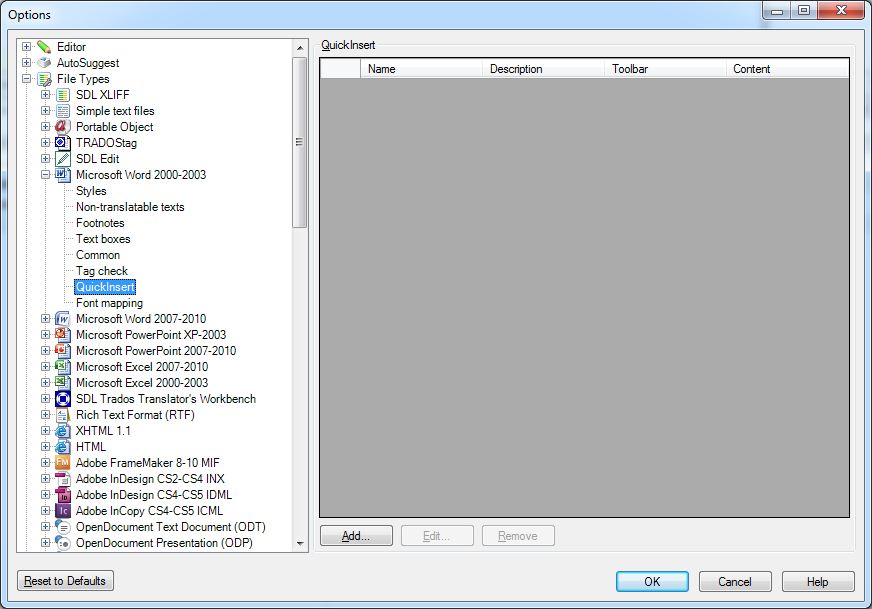872x609 pixels.
Task: Expand the Editor node
Action: pos(26,47)
